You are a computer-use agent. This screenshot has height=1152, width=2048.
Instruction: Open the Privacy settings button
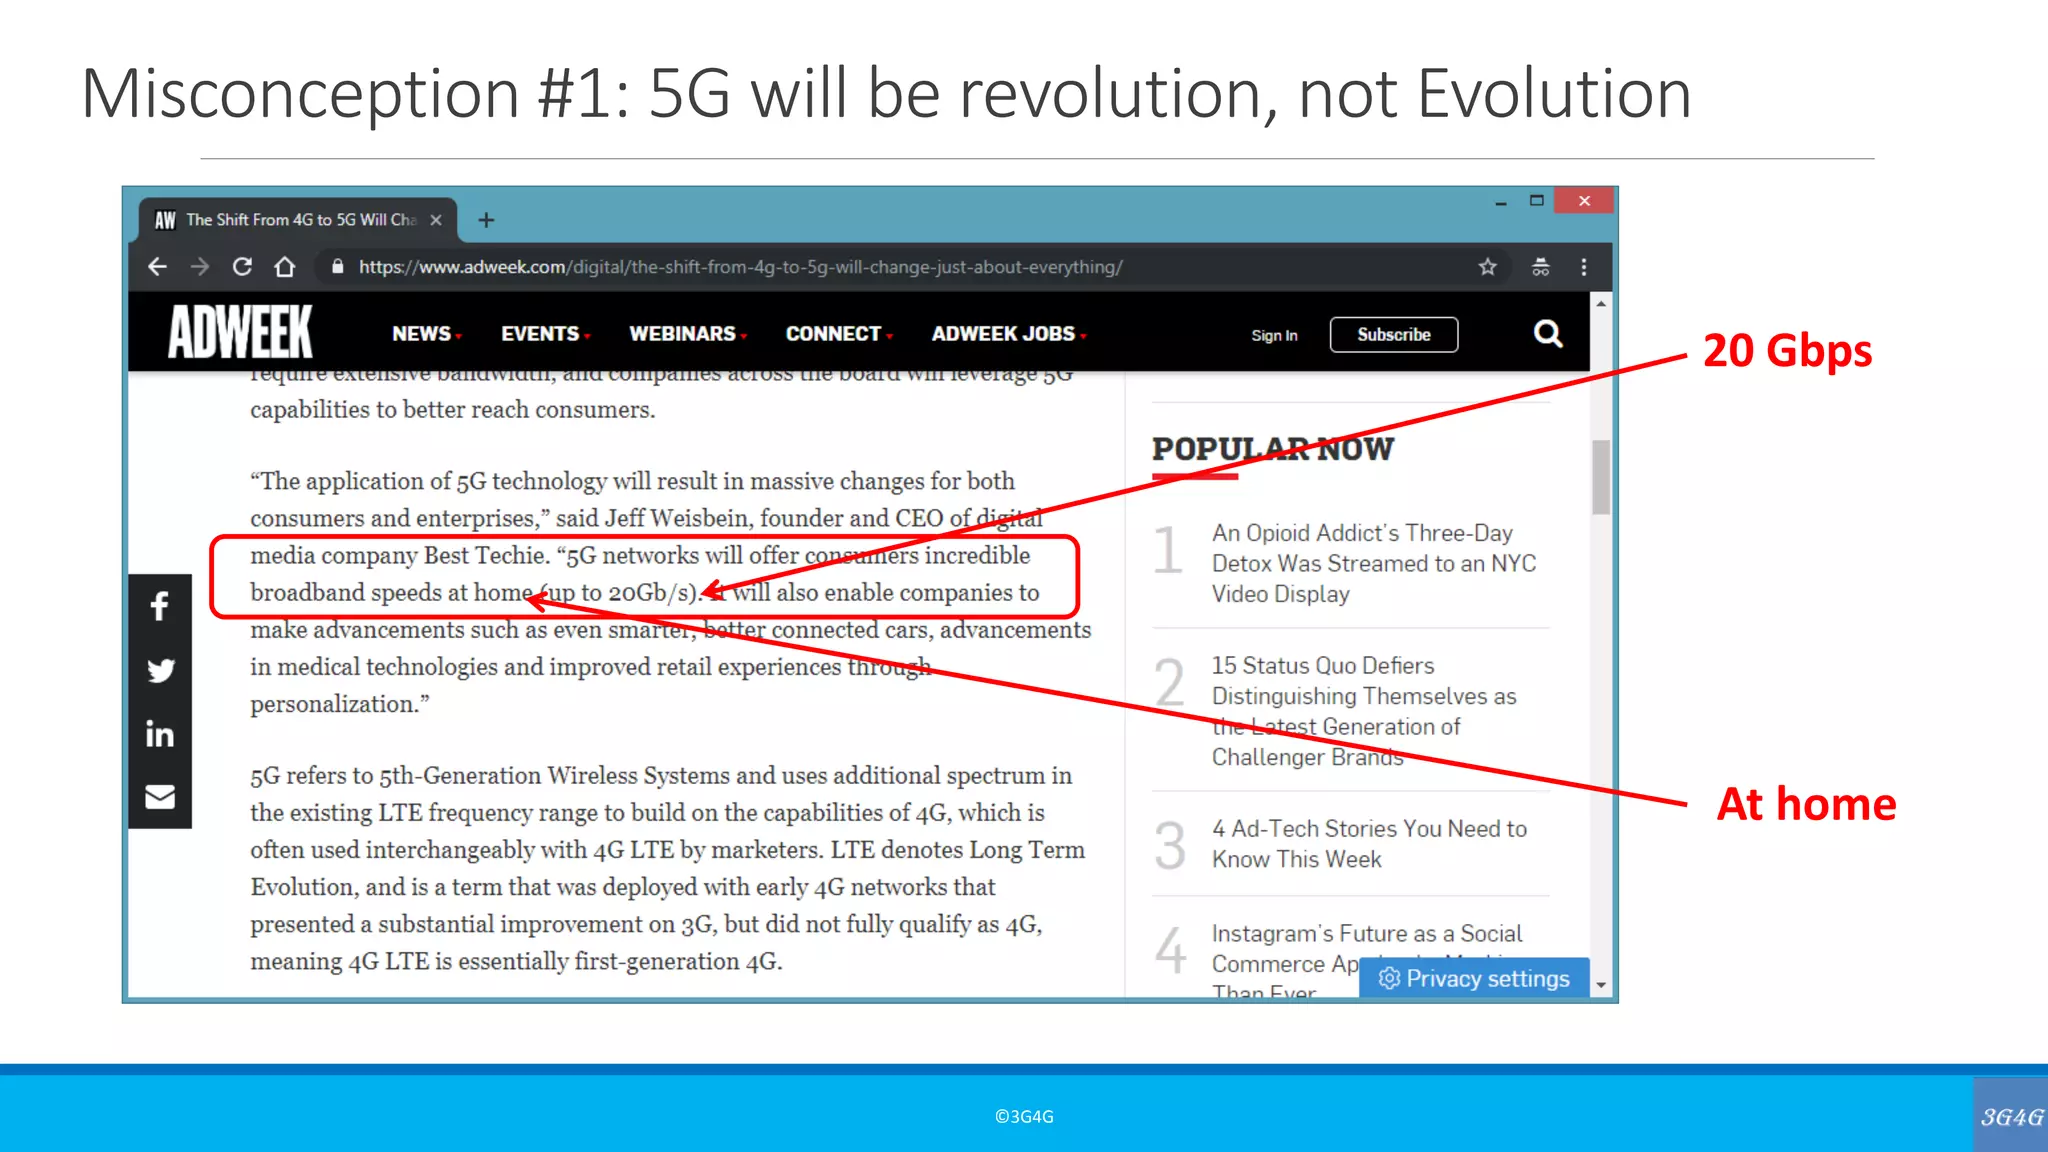click(x=1474, y=978)
